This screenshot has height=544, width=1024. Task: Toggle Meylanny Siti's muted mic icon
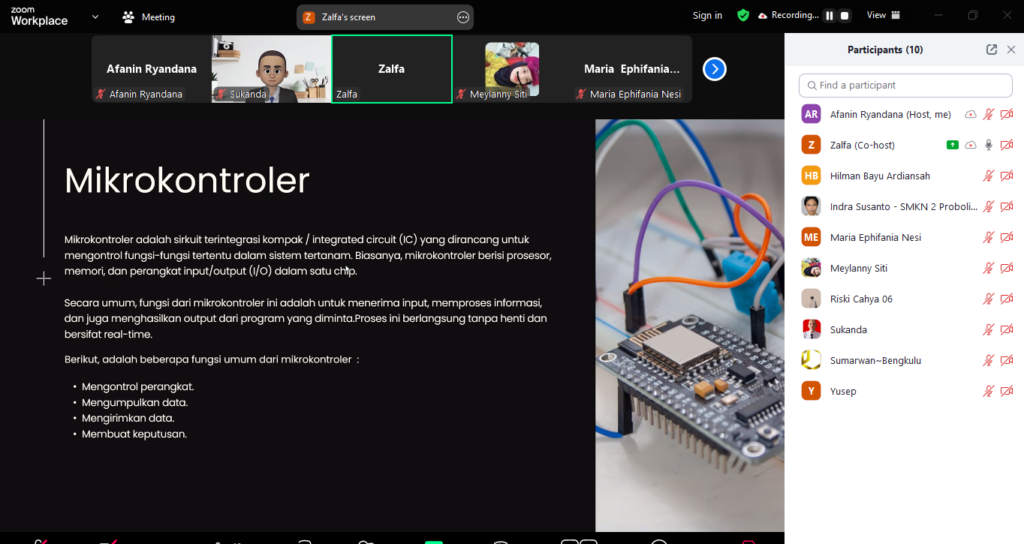(x=989, y=268)
